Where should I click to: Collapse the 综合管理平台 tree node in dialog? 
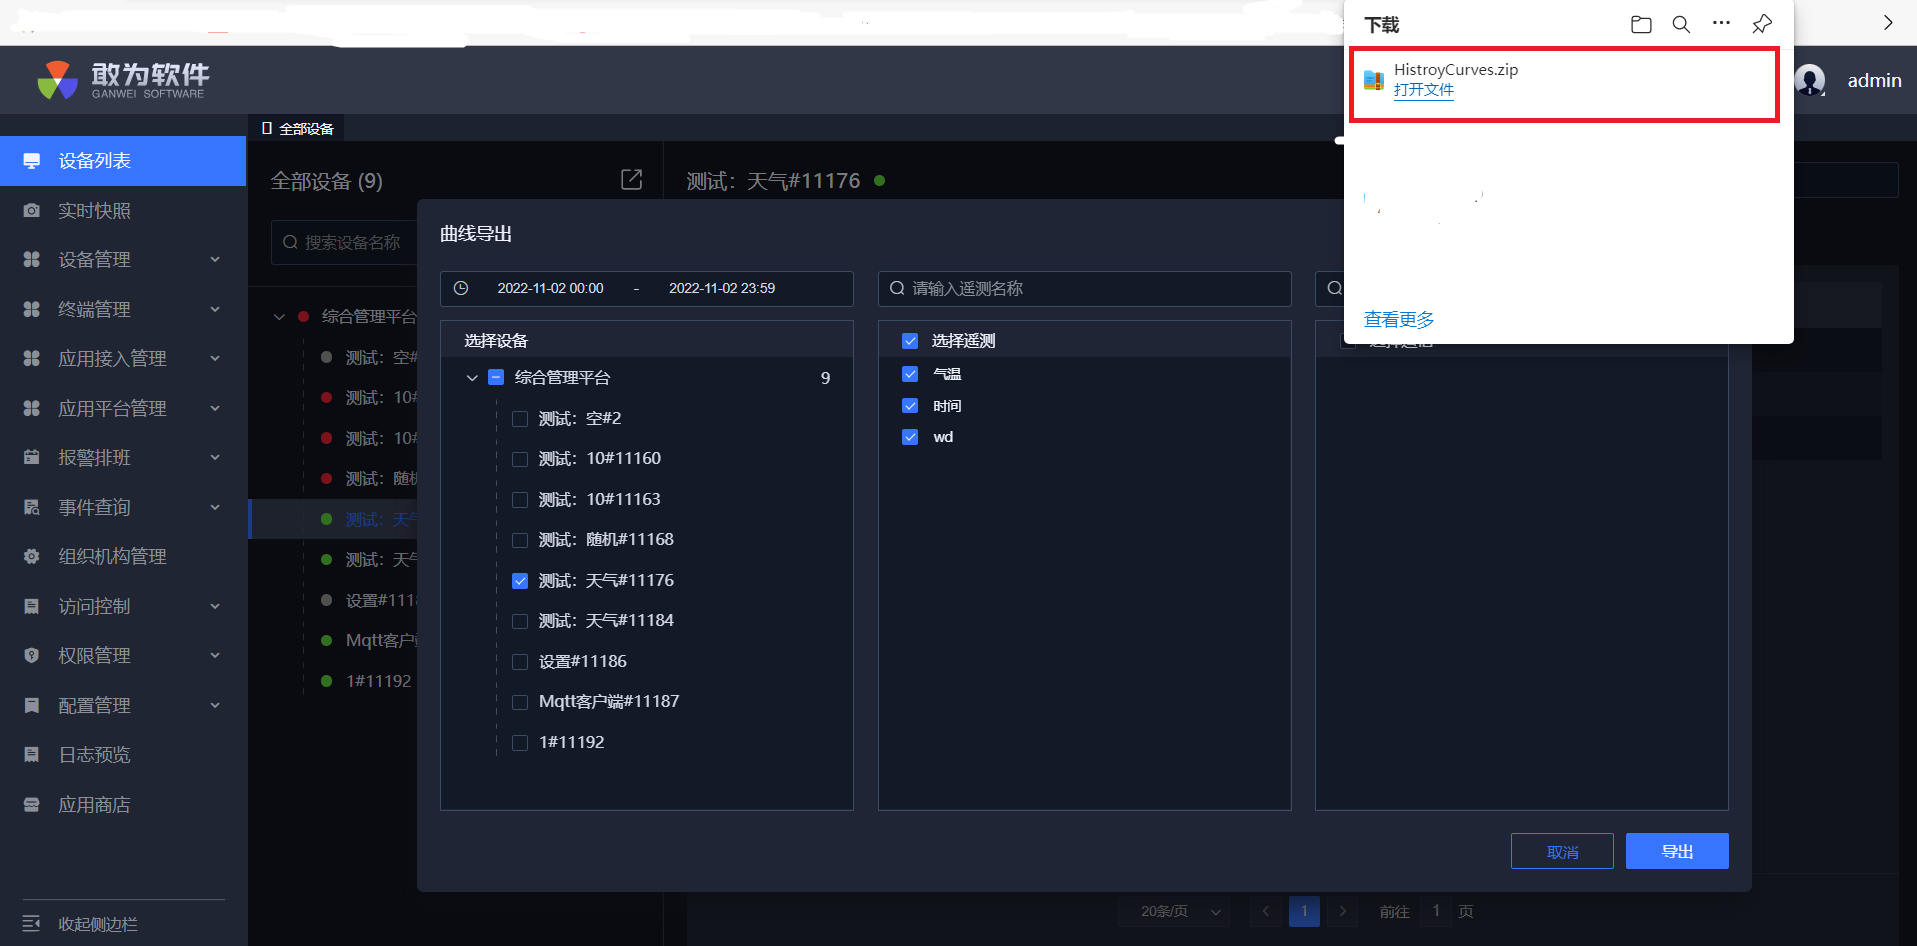[x=472, y=378]
